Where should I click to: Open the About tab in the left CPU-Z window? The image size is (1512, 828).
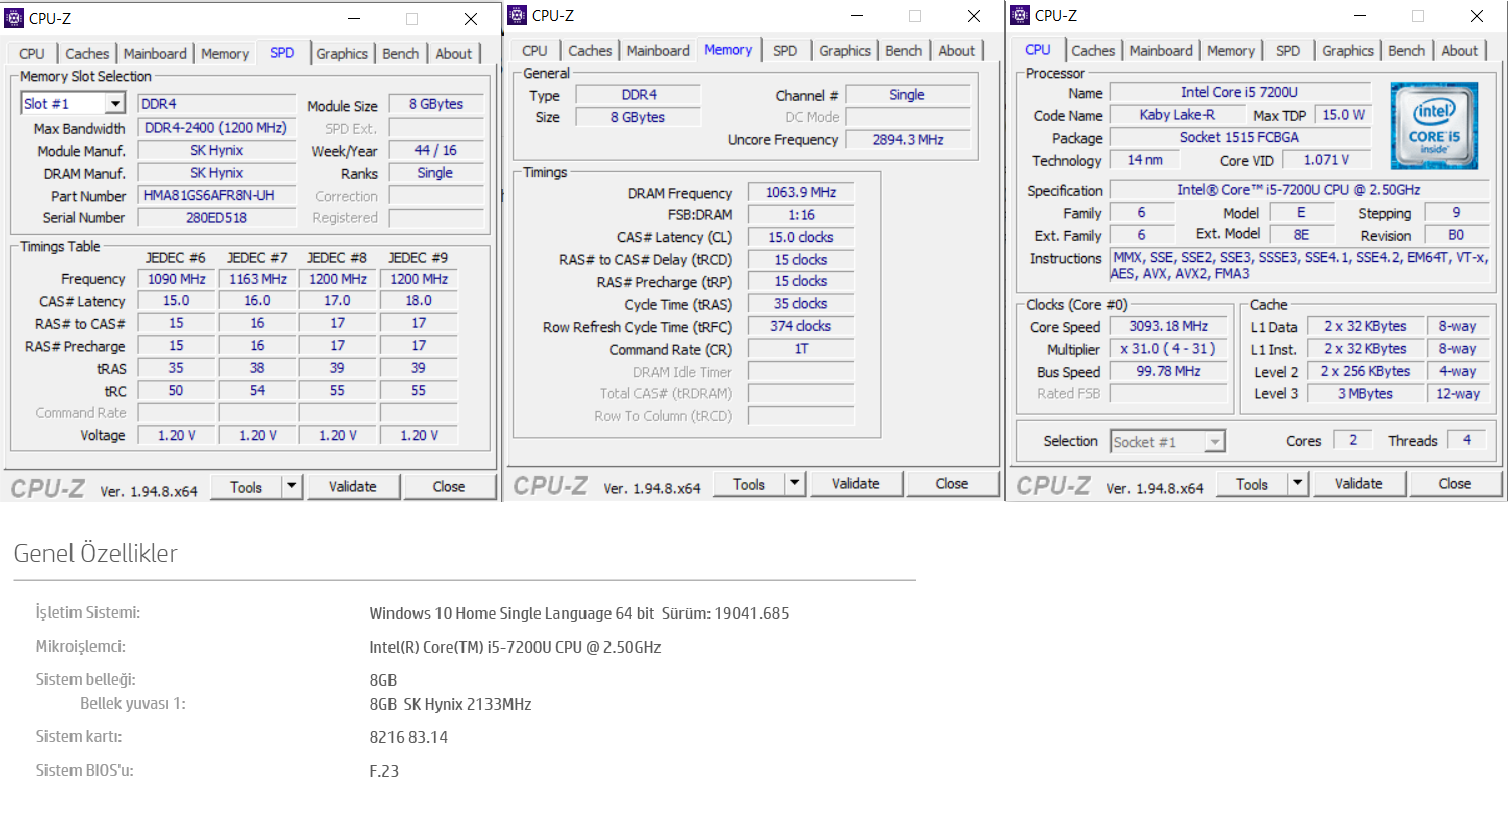454,54
